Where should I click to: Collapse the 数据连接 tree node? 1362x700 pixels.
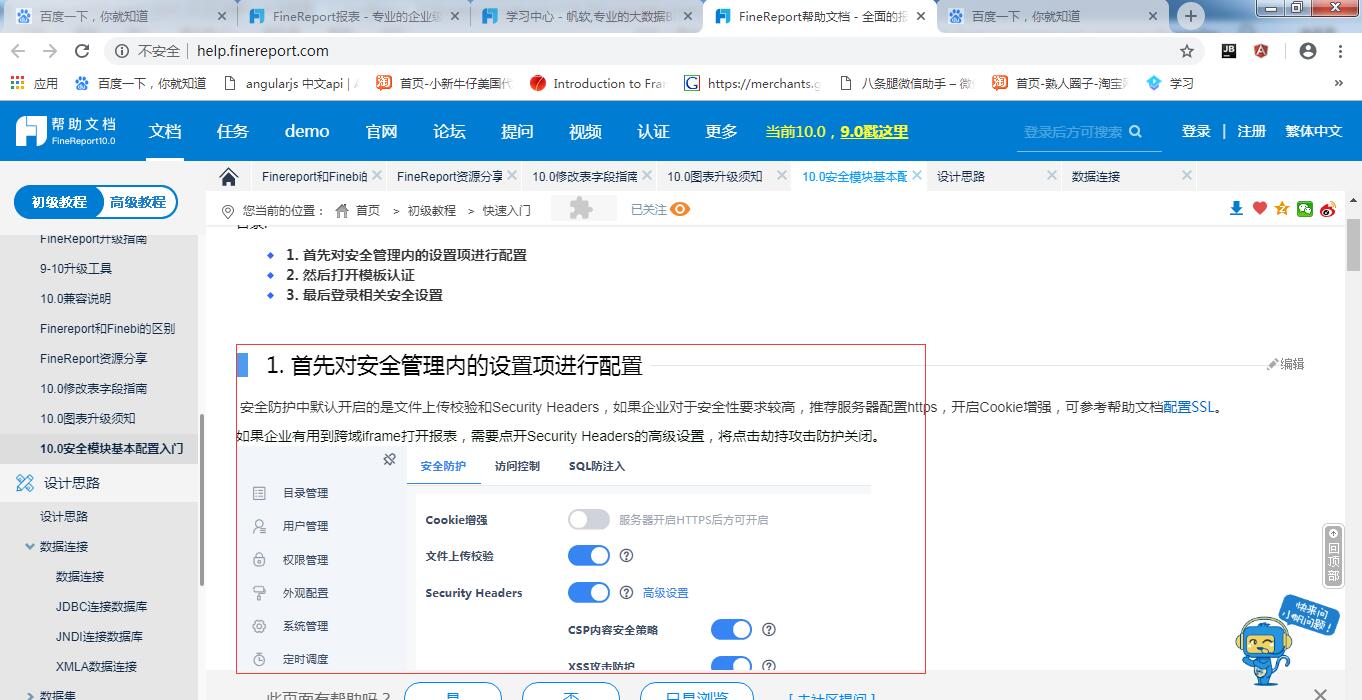coord(29,546)
